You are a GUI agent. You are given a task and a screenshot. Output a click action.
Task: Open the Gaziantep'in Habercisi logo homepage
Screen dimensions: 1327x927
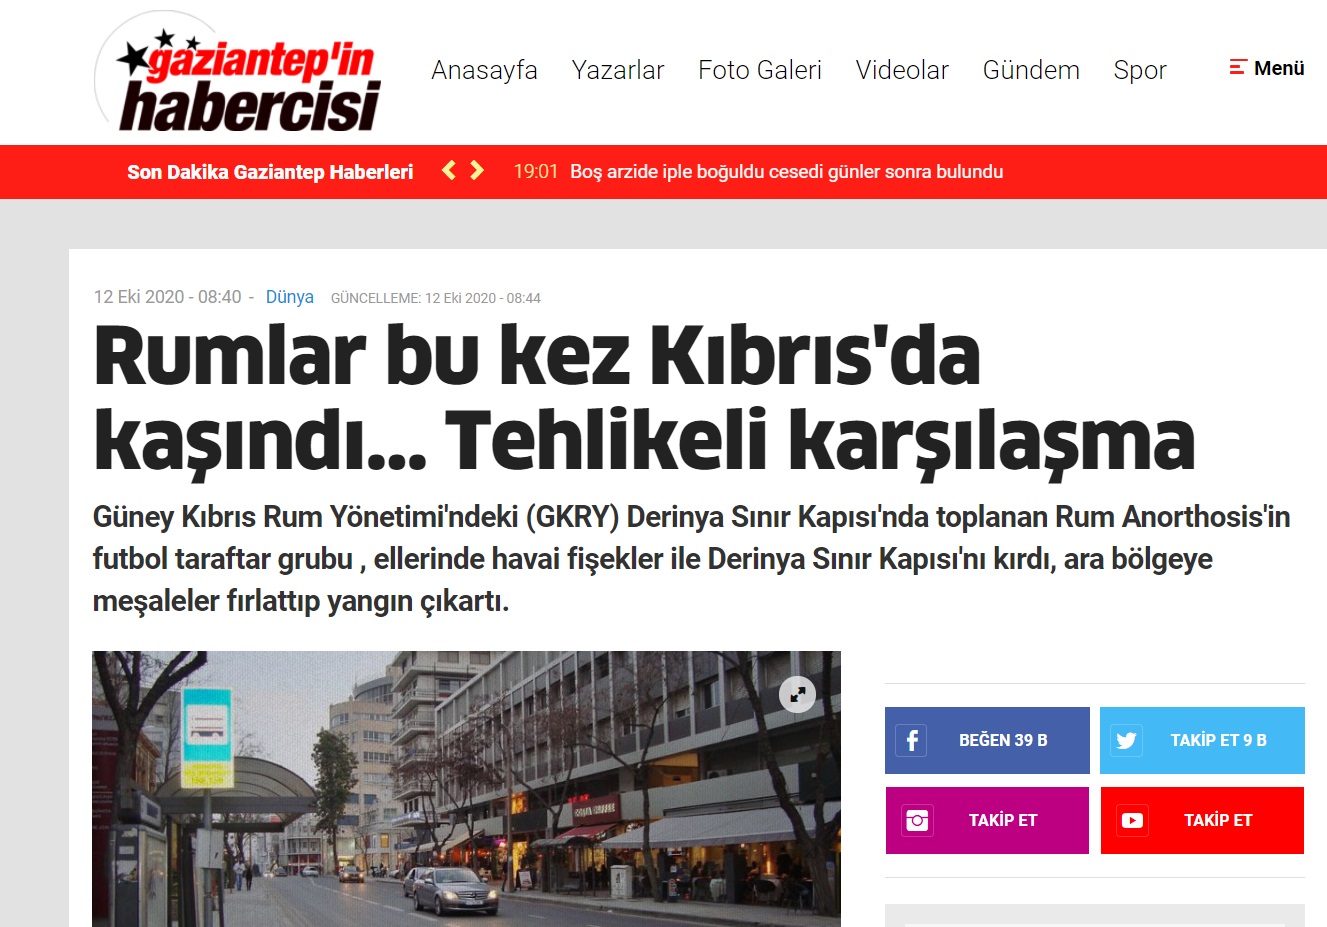point(240,74)
